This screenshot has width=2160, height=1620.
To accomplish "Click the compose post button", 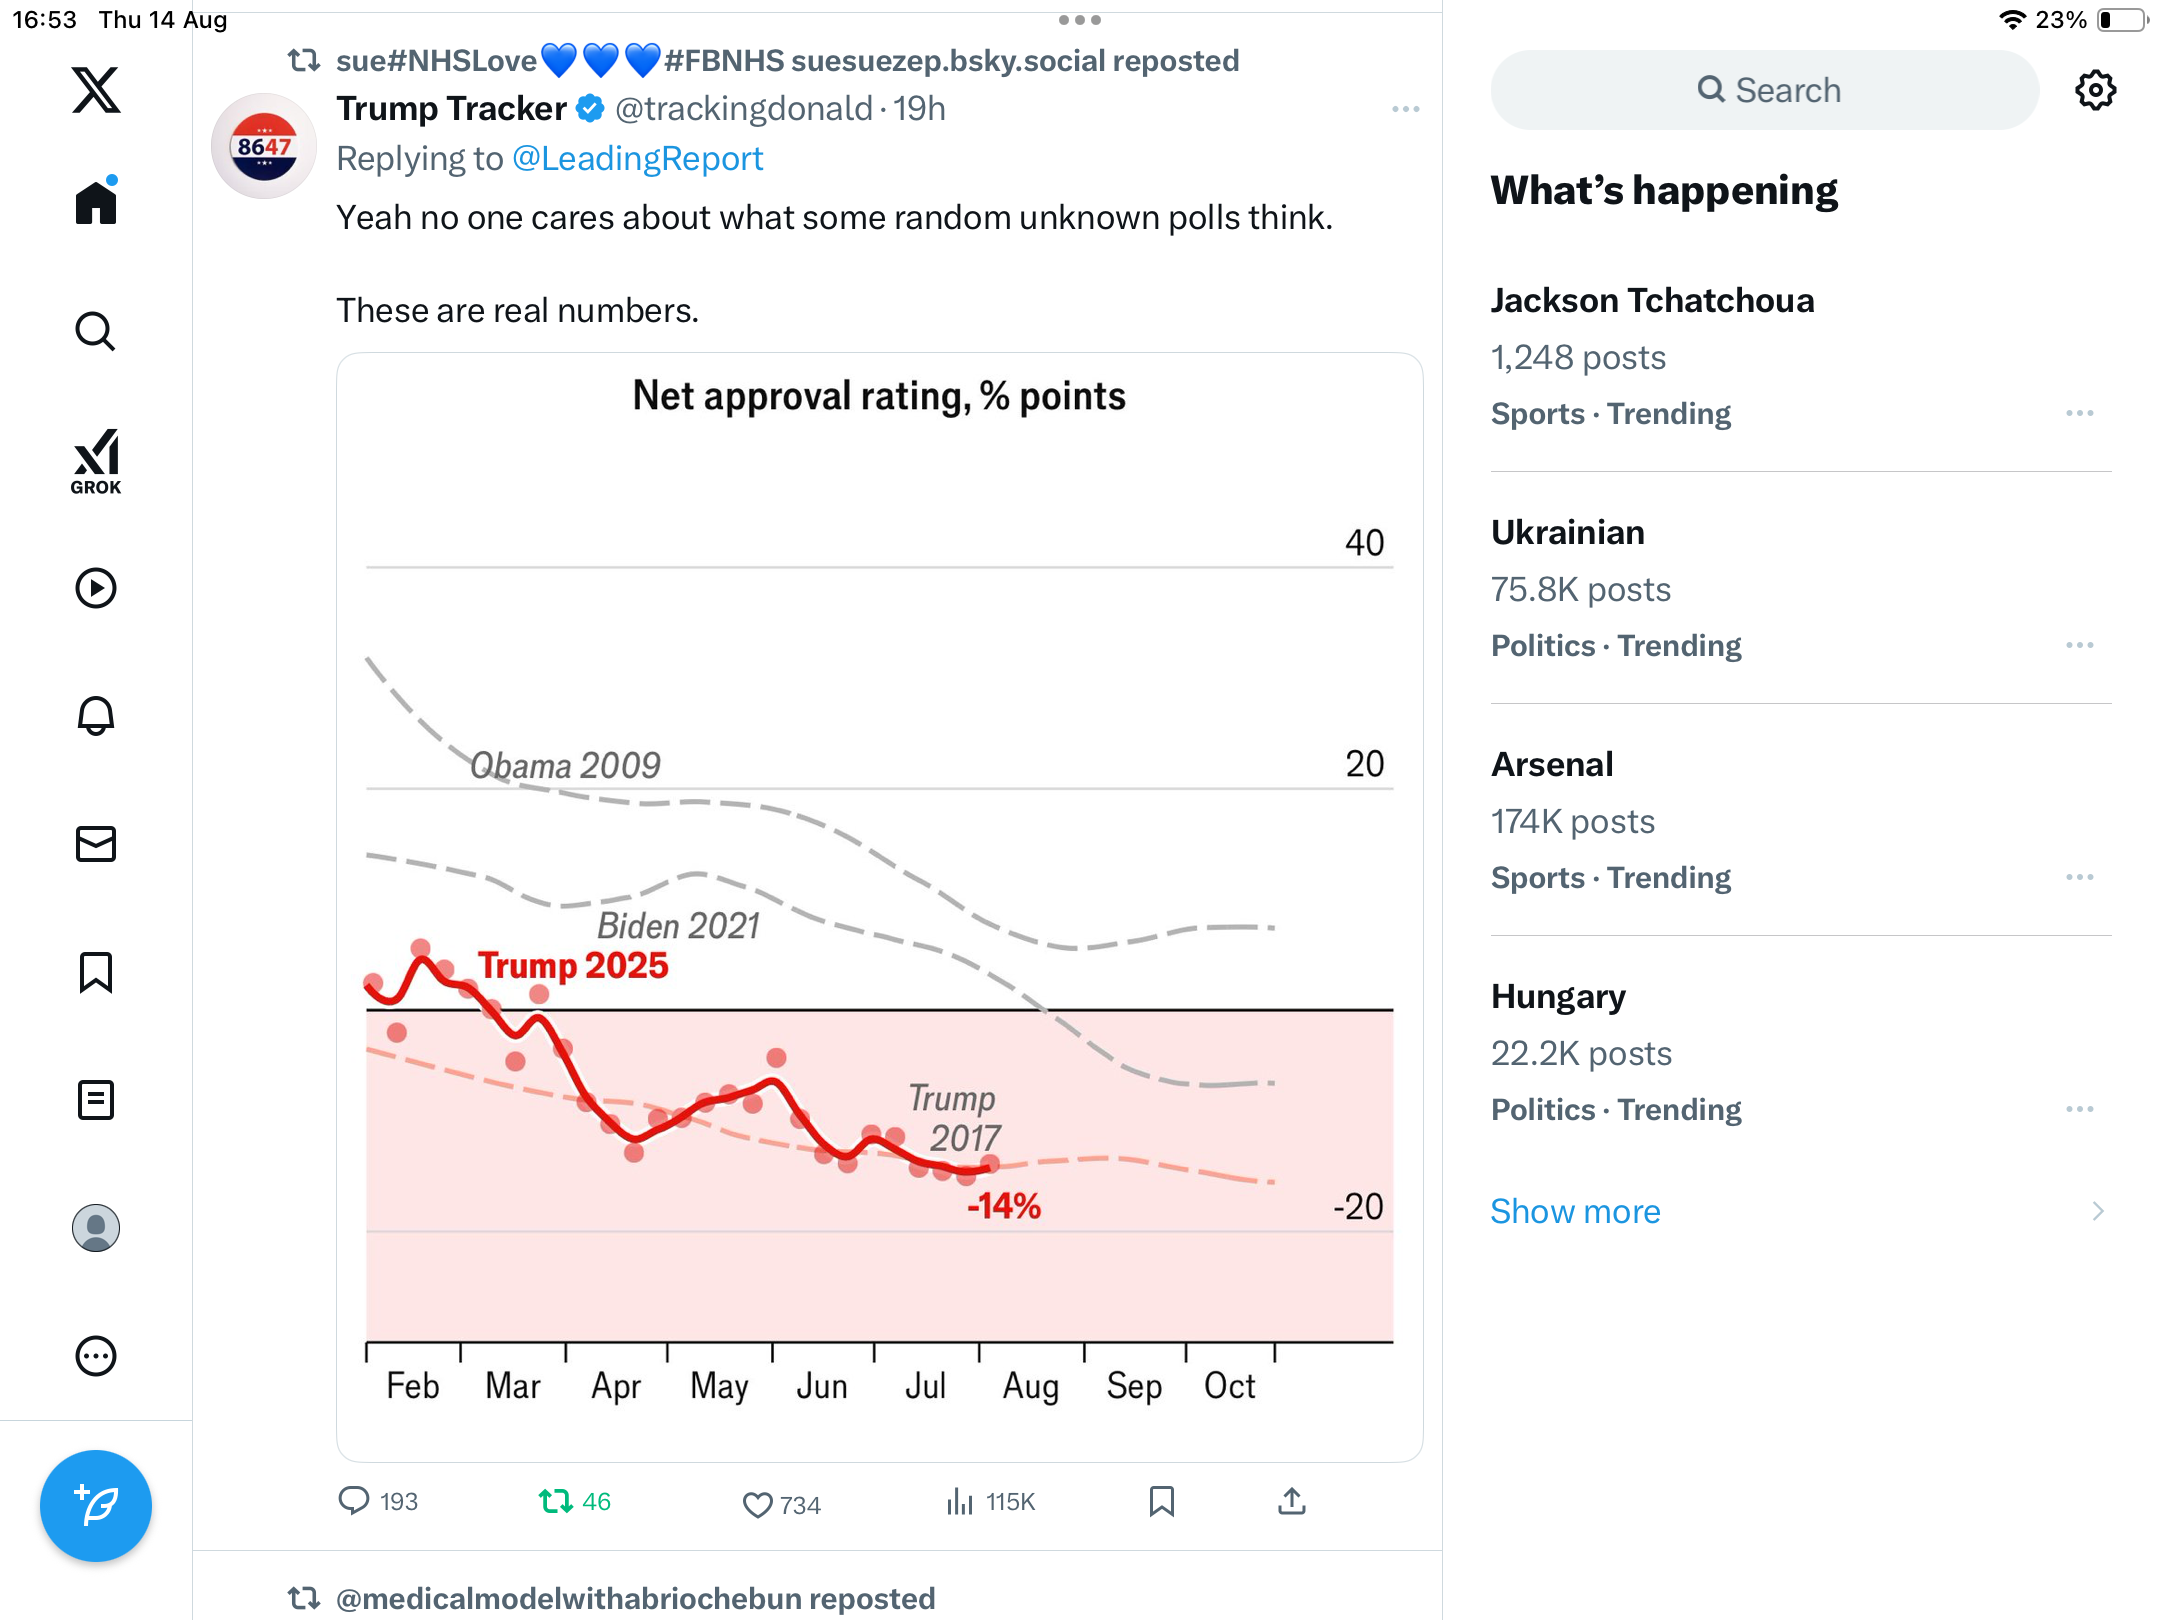I will click(x=96, y=1505).
